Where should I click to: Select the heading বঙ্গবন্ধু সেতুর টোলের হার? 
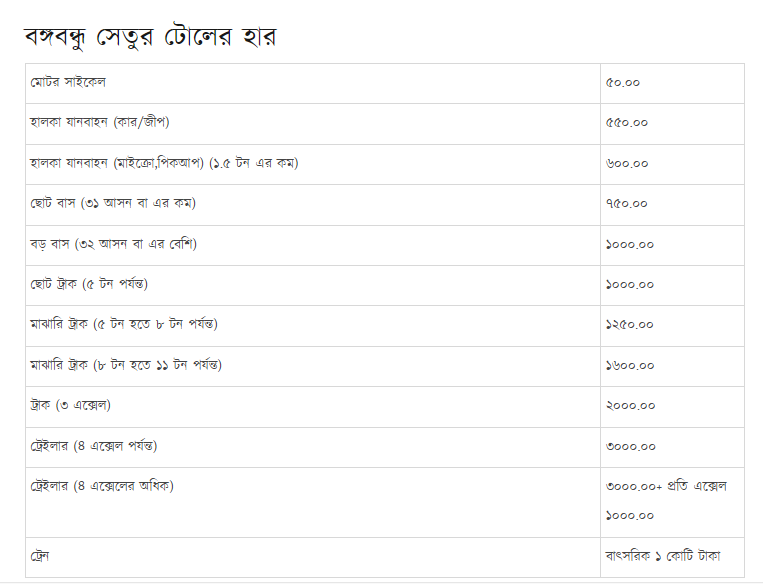coord(150,37)
